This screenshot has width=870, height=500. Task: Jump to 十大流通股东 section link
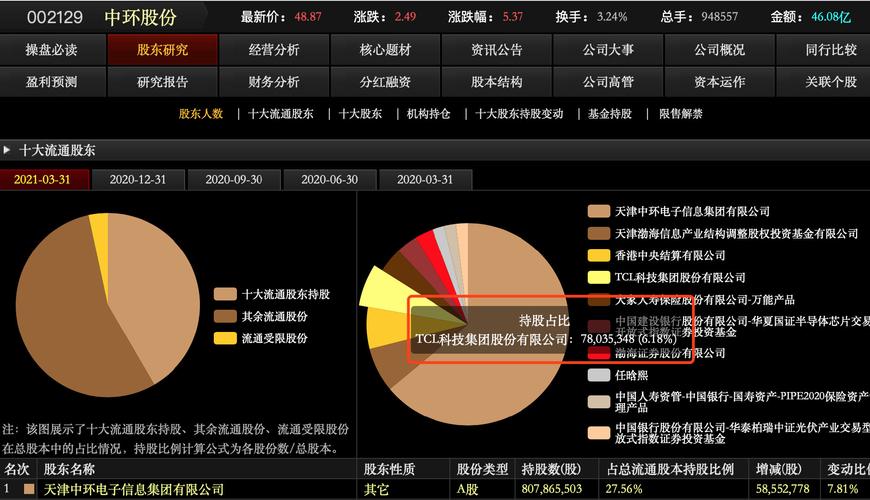coord(281,114)
